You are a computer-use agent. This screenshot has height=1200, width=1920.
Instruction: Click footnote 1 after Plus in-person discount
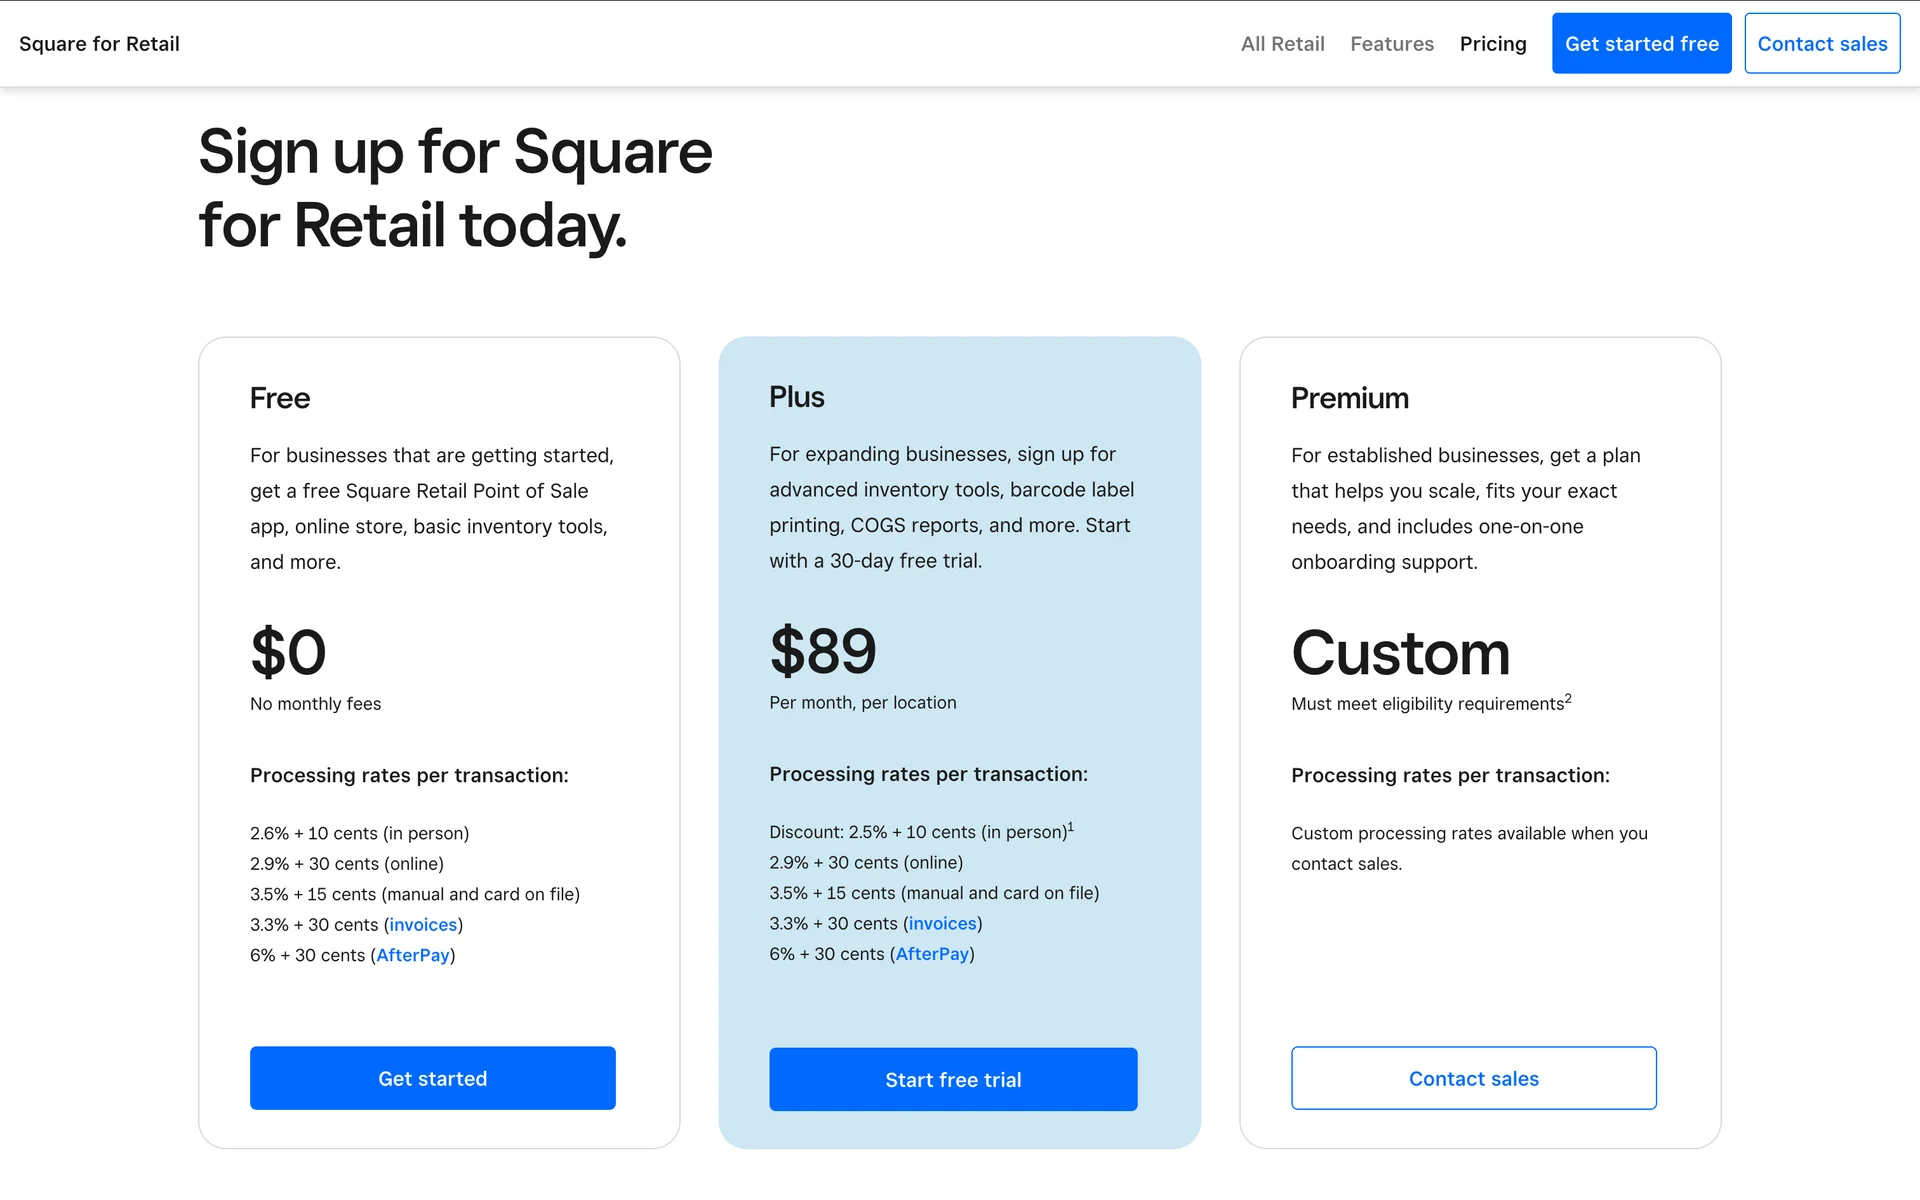[1070, 827]
